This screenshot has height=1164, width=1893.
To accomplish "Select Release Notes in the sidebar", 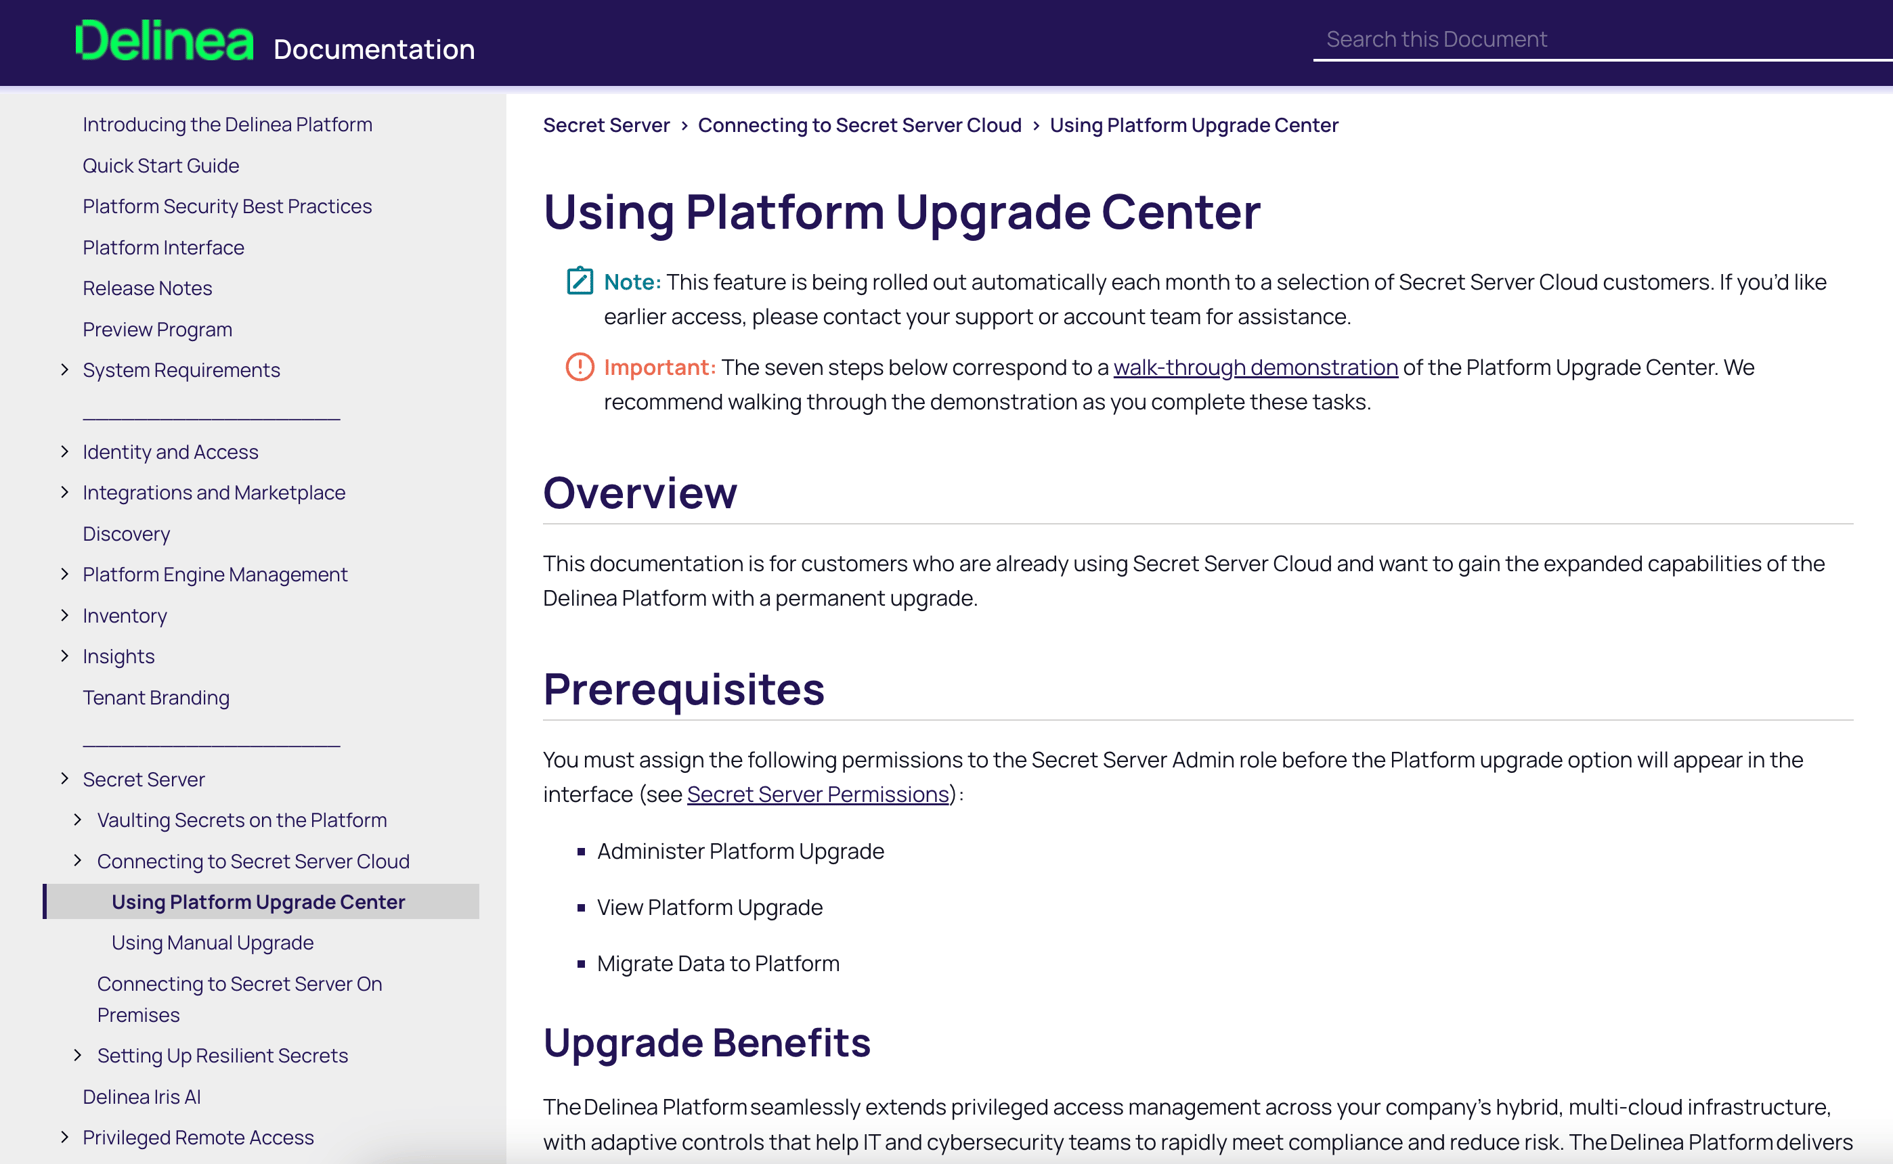I will pyautogui.click(x=147, y=287).
